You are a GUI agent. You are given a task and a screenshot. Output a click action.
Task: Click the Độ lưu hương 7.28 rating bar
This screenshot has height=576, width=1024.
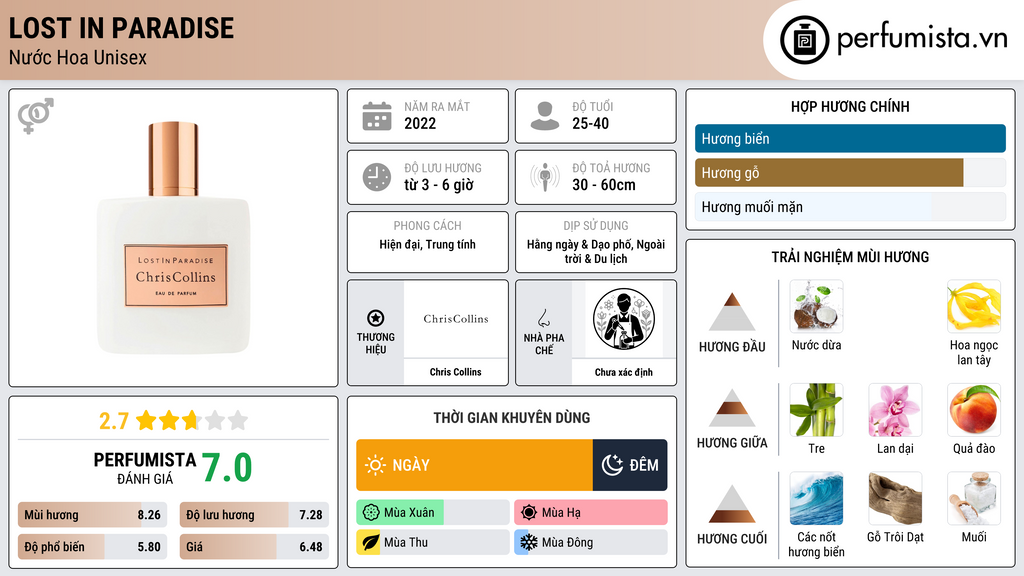tap(254, 515)
